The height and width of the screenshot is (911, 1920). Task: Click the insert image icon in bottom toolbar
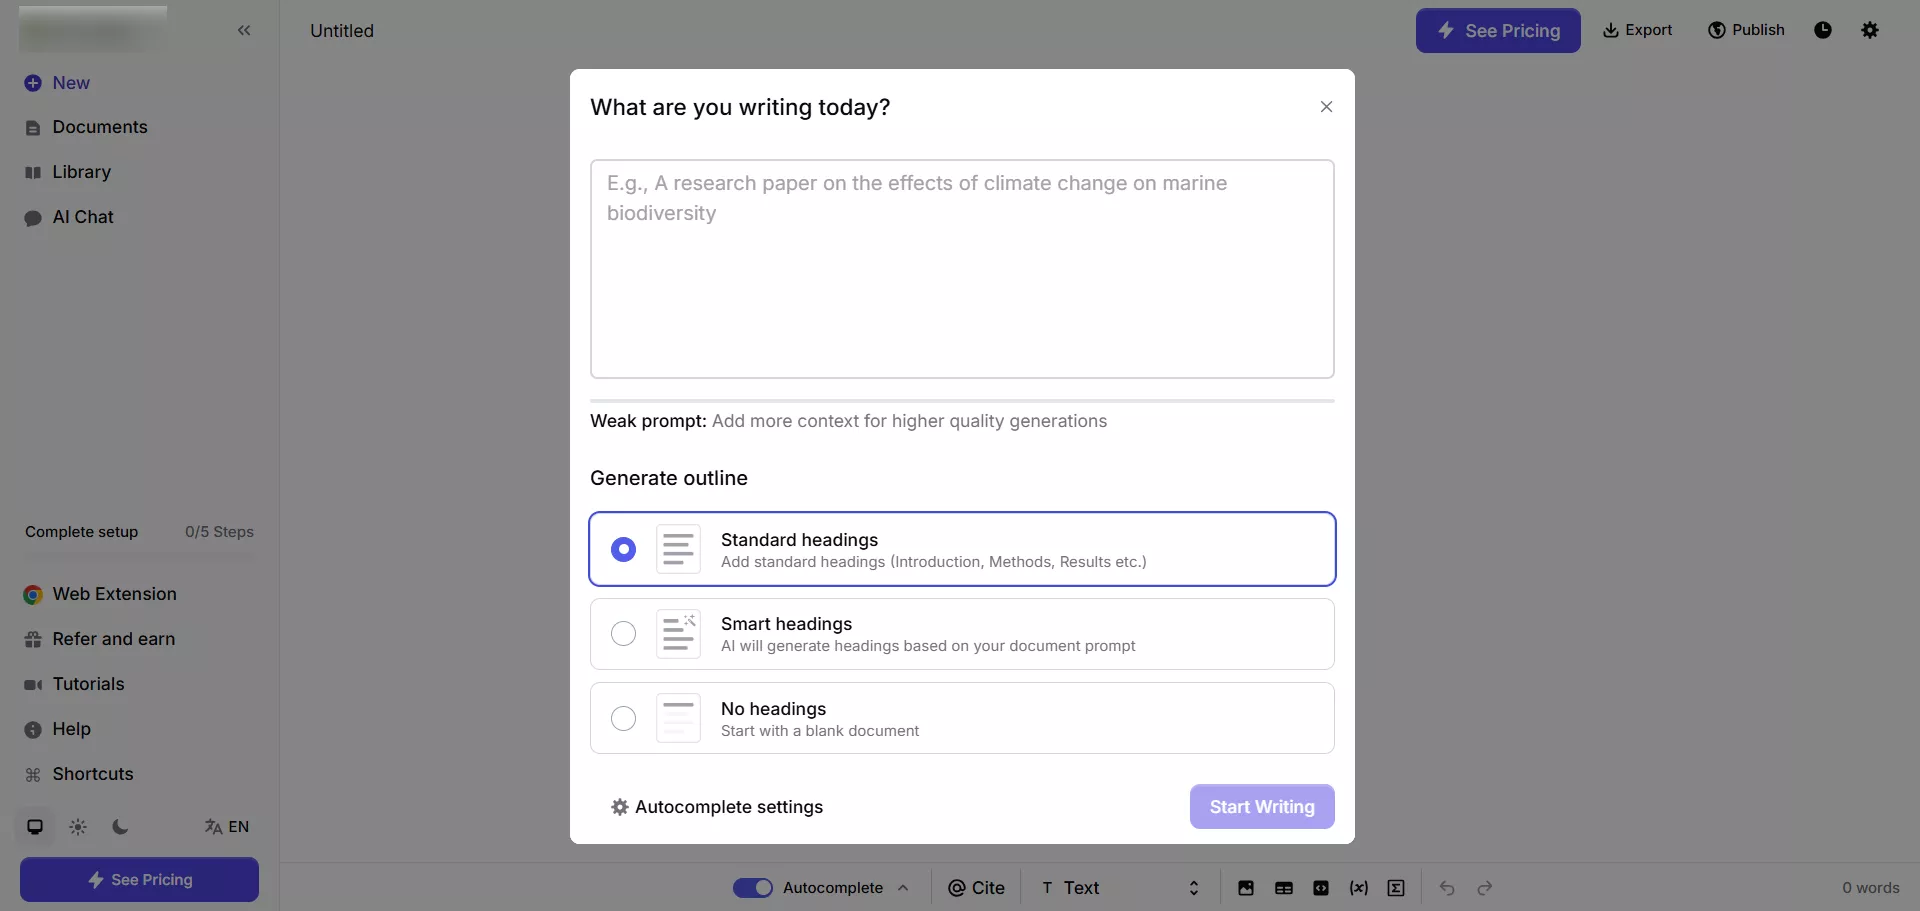(x=1246, y=888)
